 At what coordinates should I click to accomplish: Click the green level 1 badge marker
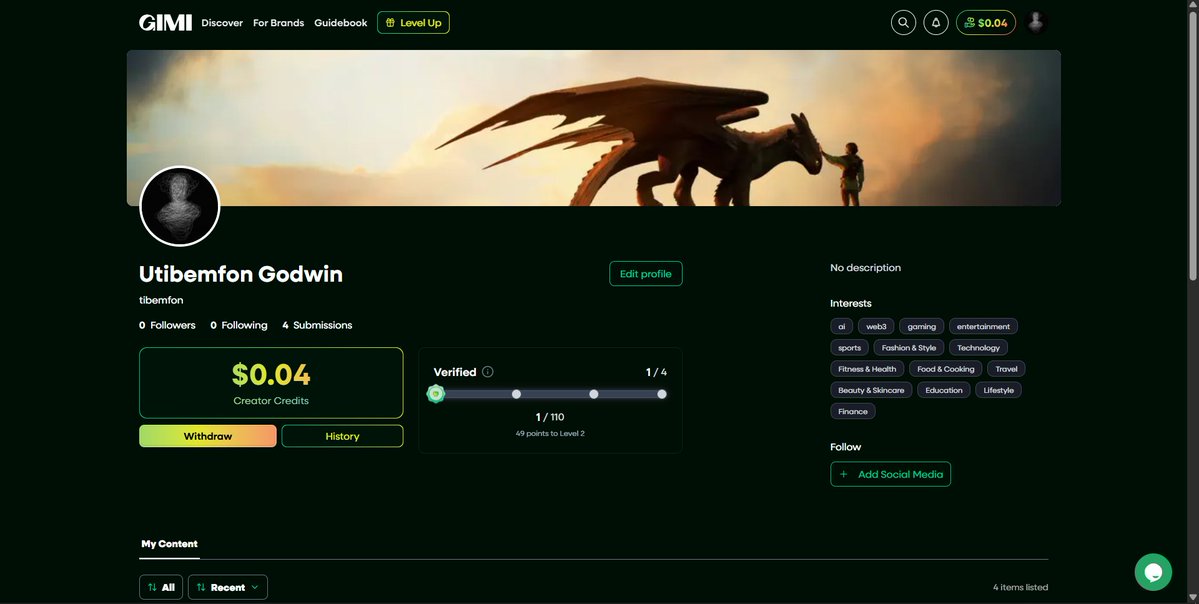point(436,394)
